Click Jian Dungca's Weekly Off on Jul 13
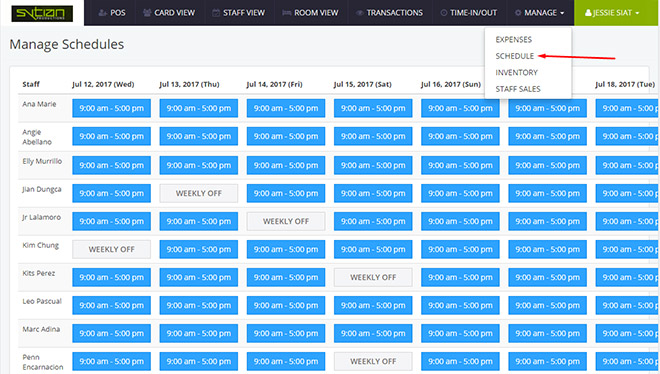The image size is (660, 374). tap(199, 194)
